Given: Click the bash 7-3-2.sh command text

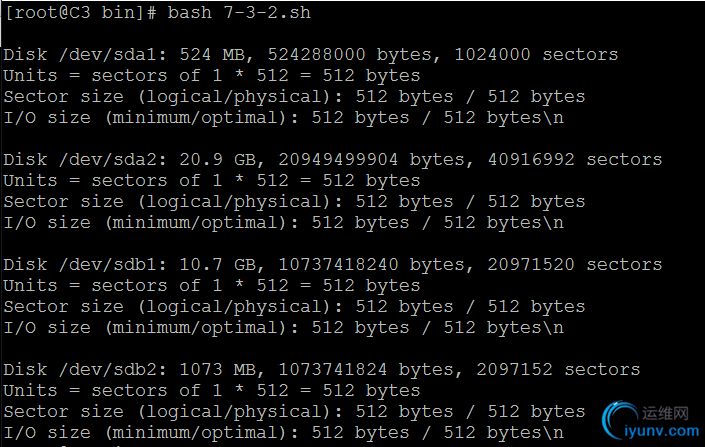Looking at the screenshot, I should click(239, 13).
